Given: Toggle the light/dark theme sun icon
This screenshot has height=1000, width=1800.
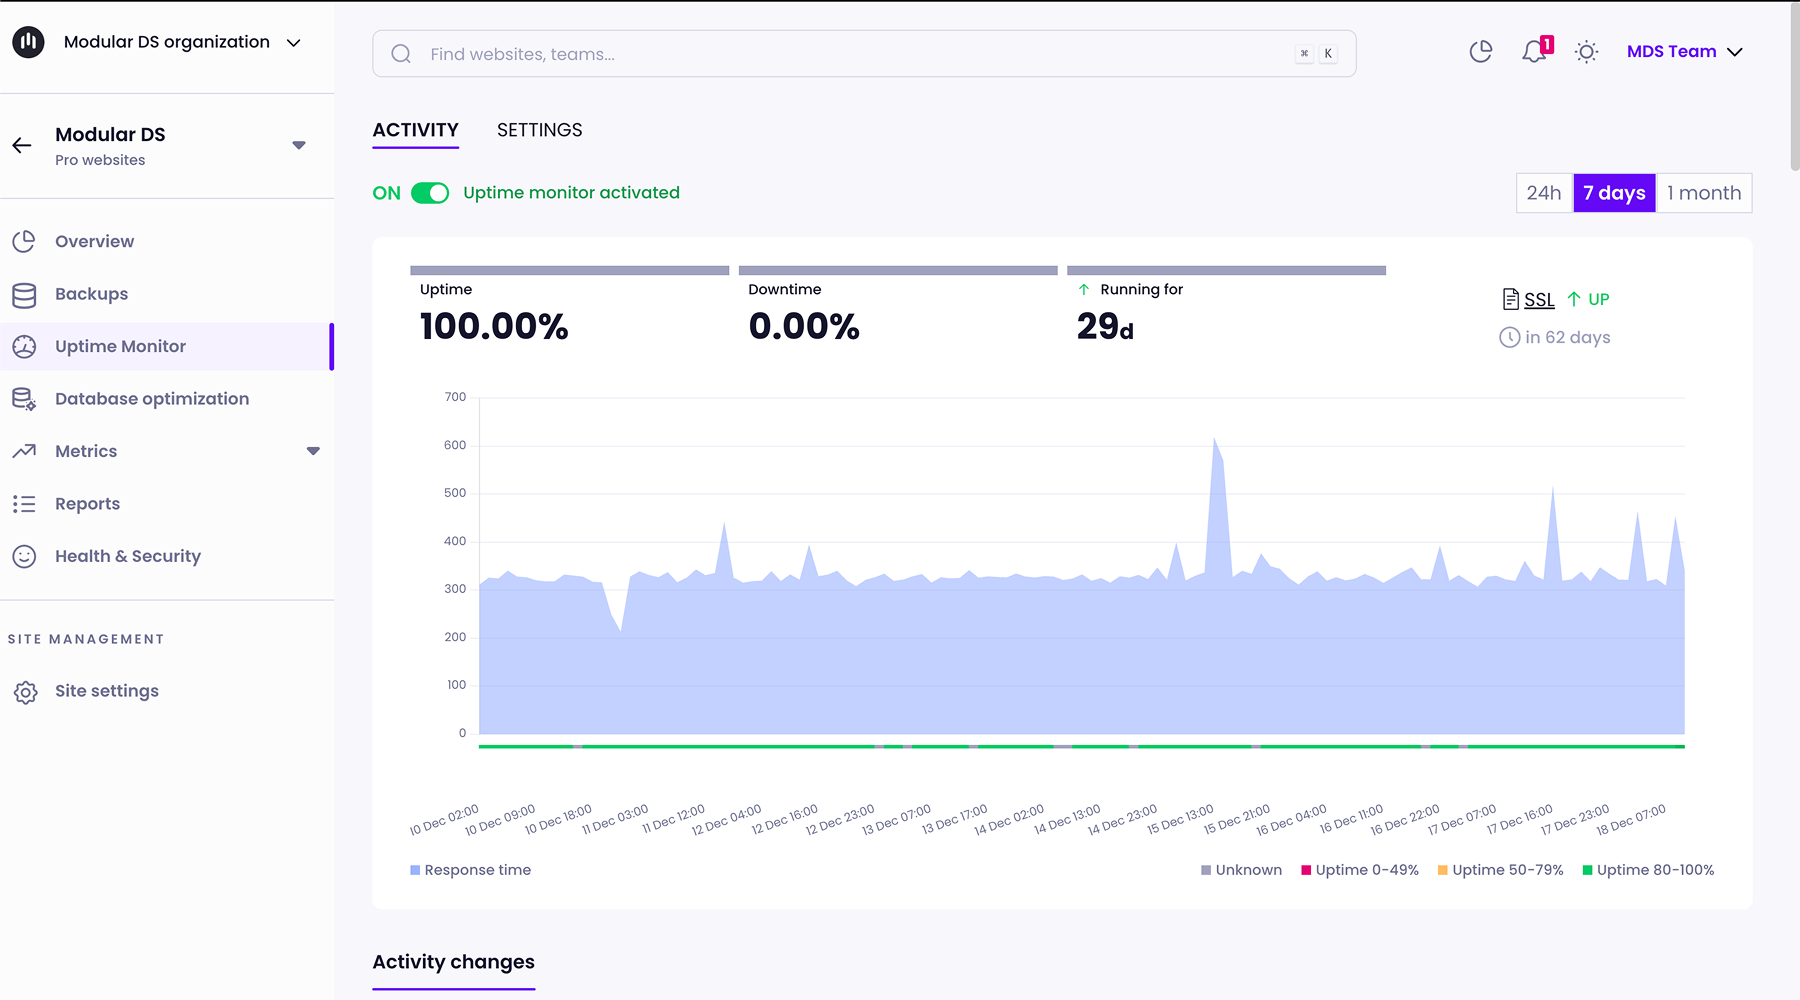Looking at the screenshot, I should [1586, 52].
